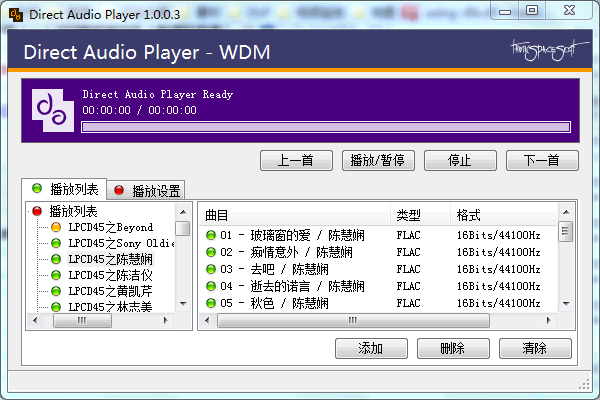600x400 pixels.
Task: Click track list vertical scrollbar thumb
Action: [566, 231]
